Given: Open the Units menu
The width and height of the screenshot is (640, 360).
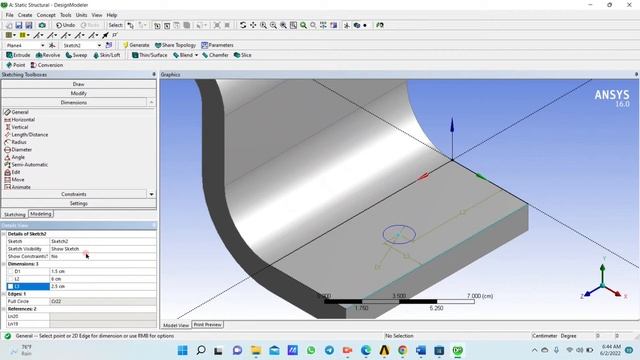Looking at the screenshot, I should pos(81,15).
